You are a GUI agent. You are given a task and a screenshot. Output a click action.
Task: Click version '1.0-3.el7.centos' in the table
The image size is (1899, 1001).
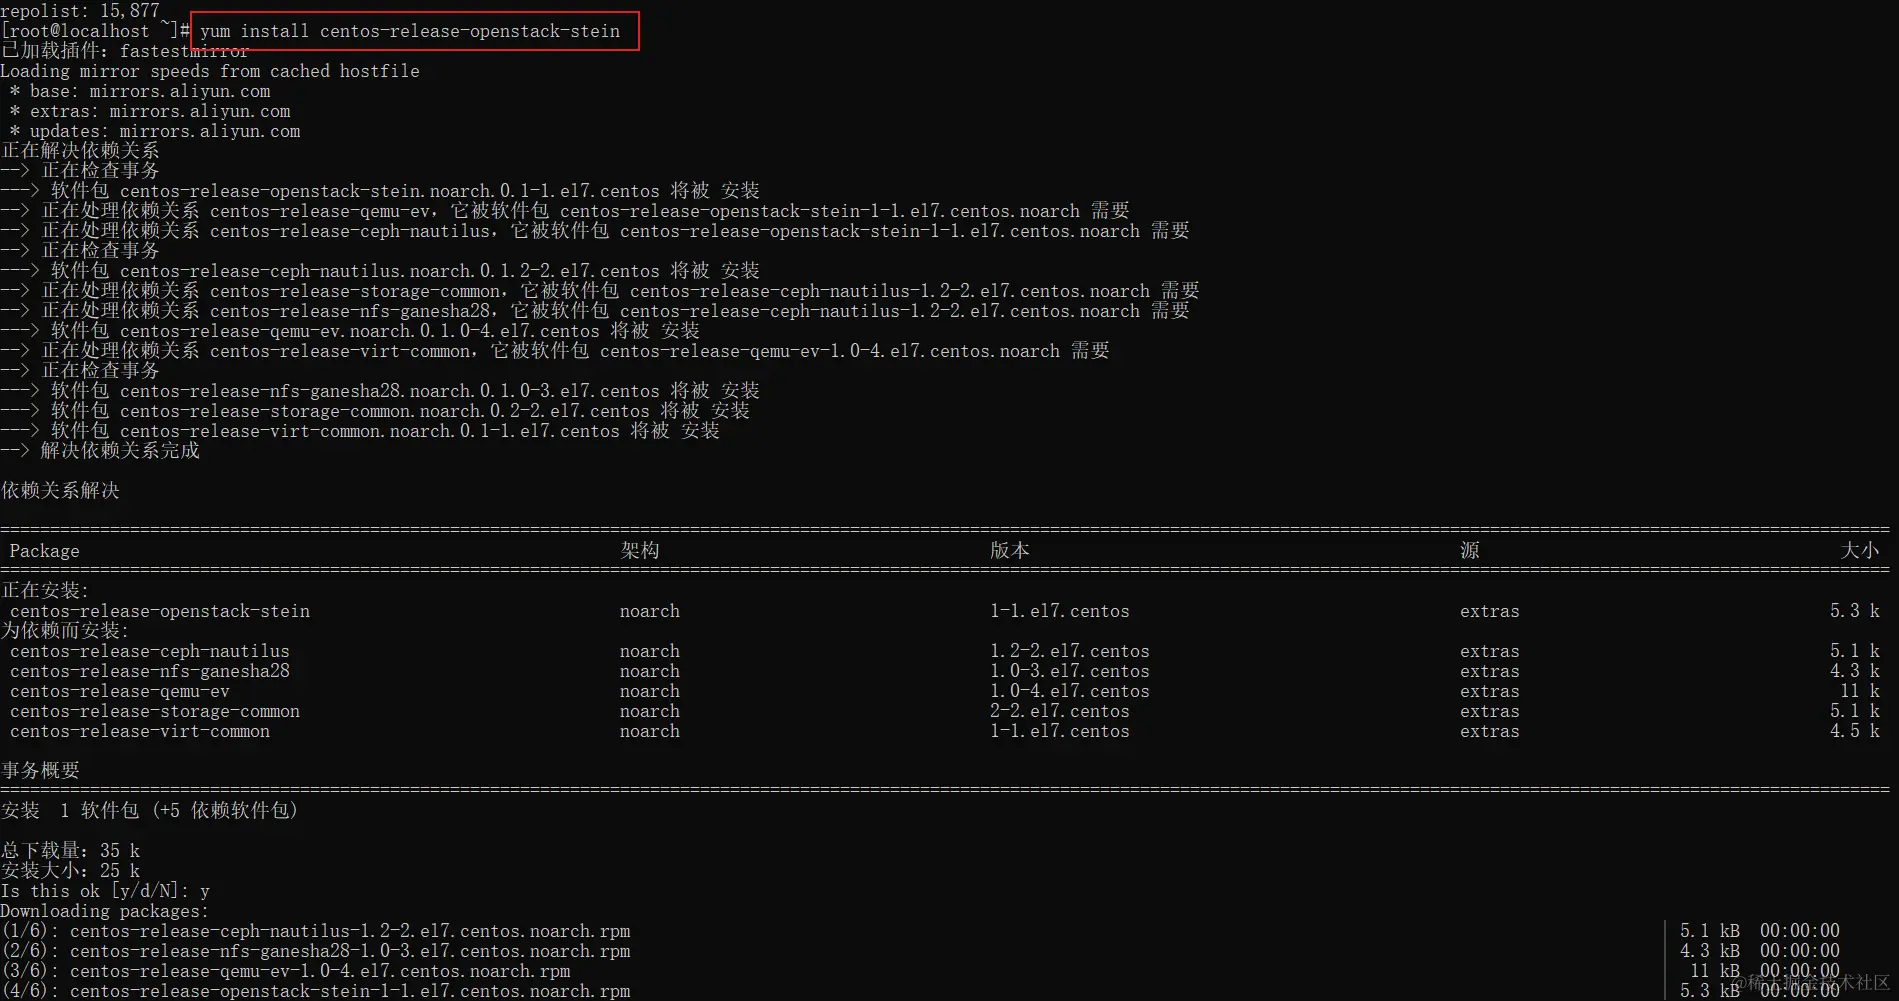[x=1070, y=671]
